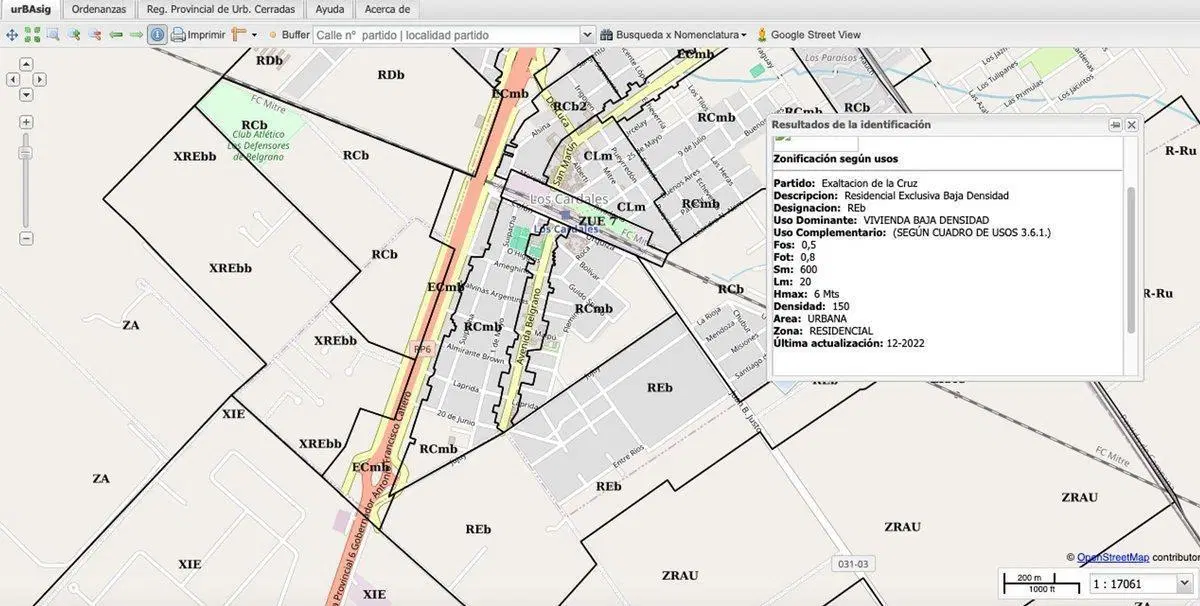The height and width of the screenshot is (606, 1200).
Task: Switch to the urBAsig tab
Action: coord(30,9)
